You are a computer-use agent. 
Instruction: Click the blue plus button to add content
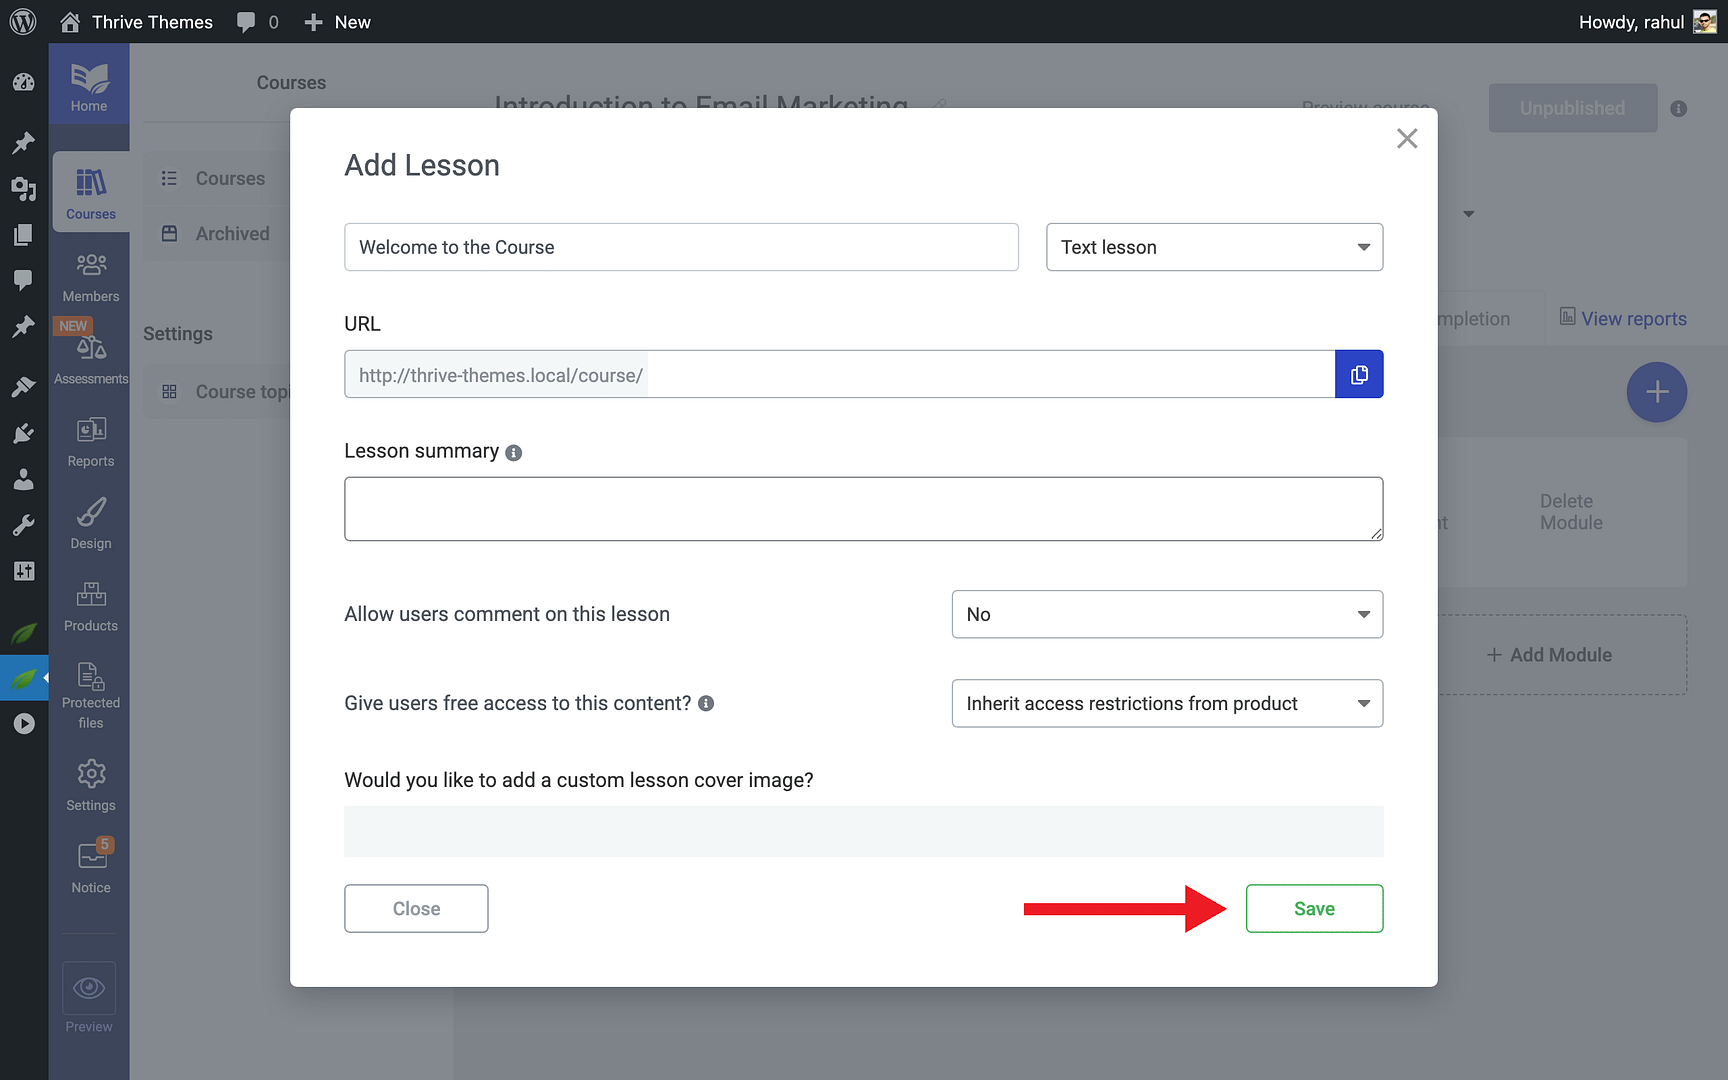click(x=1657, y=392)
